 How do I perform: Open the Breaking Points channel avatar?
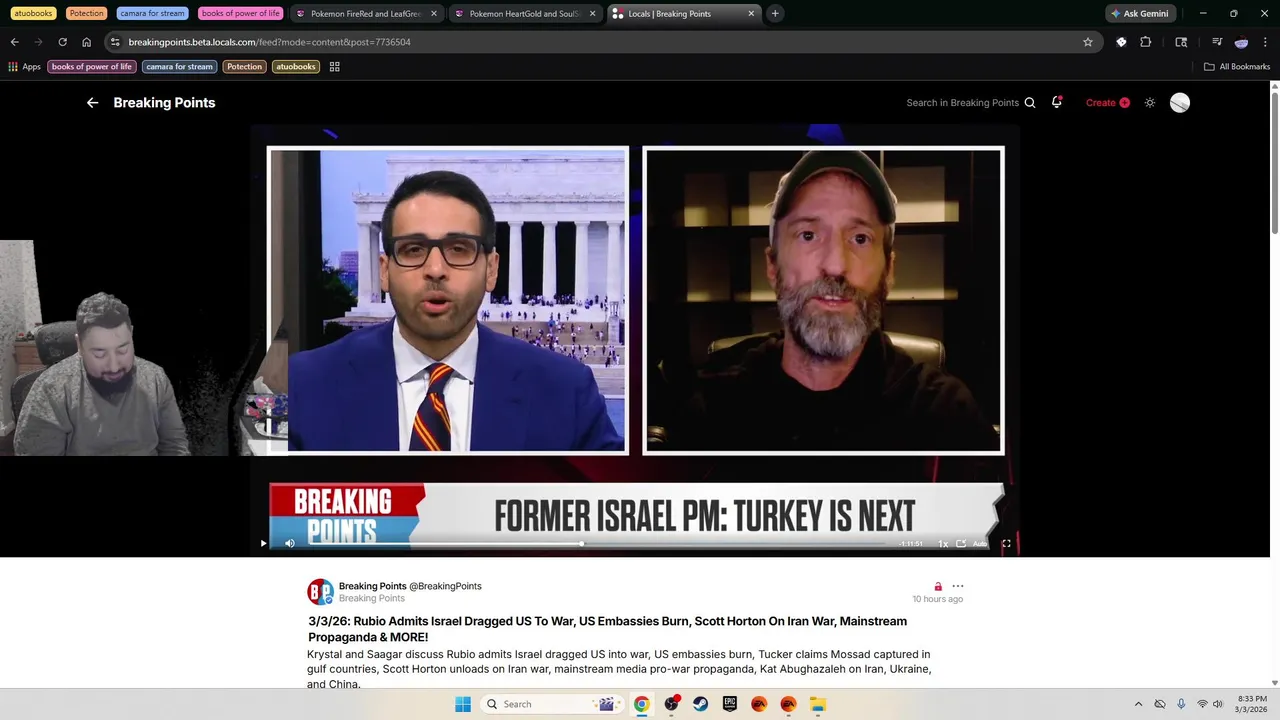pyautogui.click(x=320, y=592)
